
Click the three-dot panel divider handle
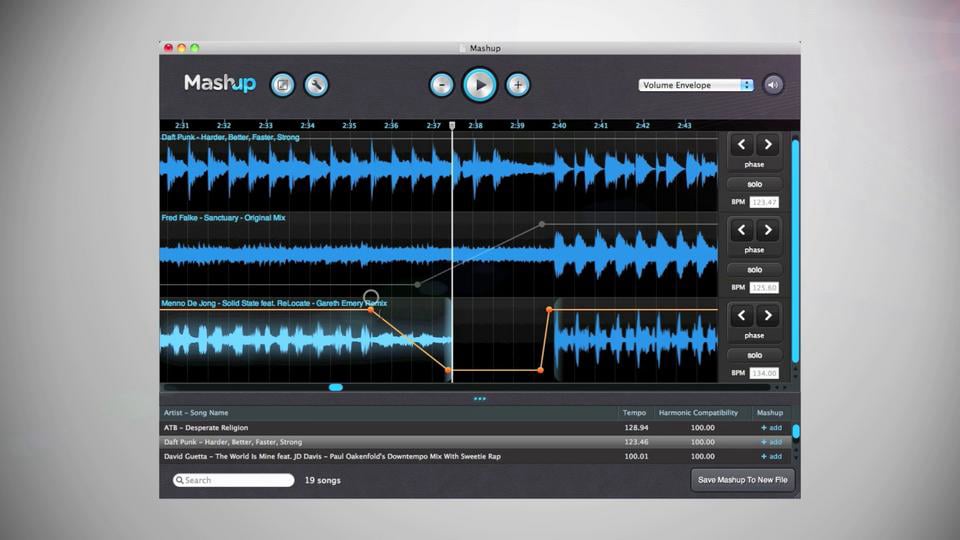[x=479, y=399]
